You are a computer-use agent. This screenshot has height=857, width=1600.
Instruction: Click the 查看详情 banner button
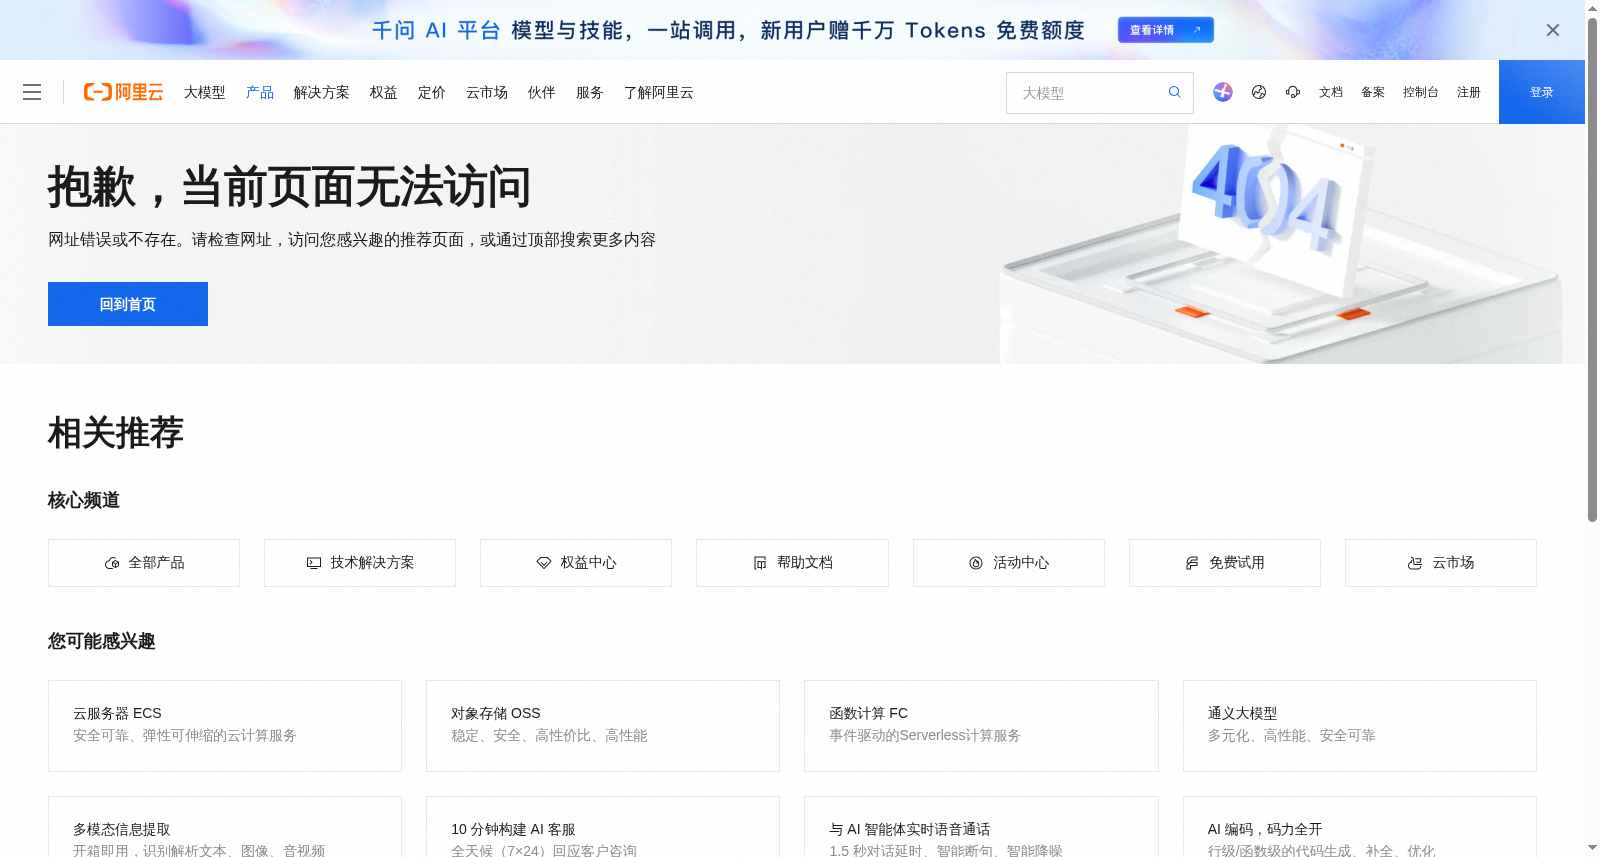tap(1166, 30)
